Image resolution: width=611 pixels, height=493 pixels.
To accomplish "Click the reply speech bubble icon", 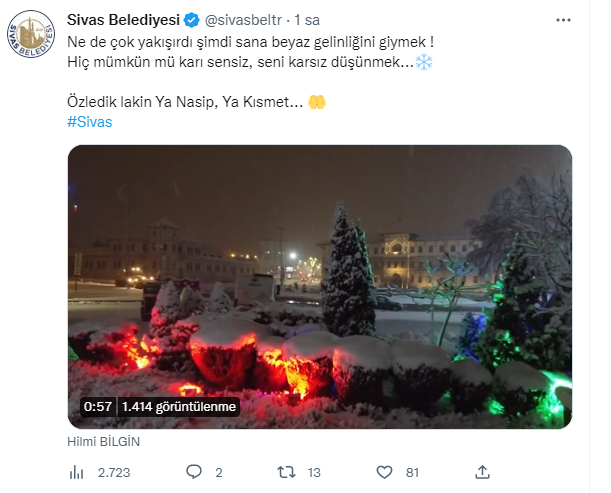I will (x=194, y=472).
